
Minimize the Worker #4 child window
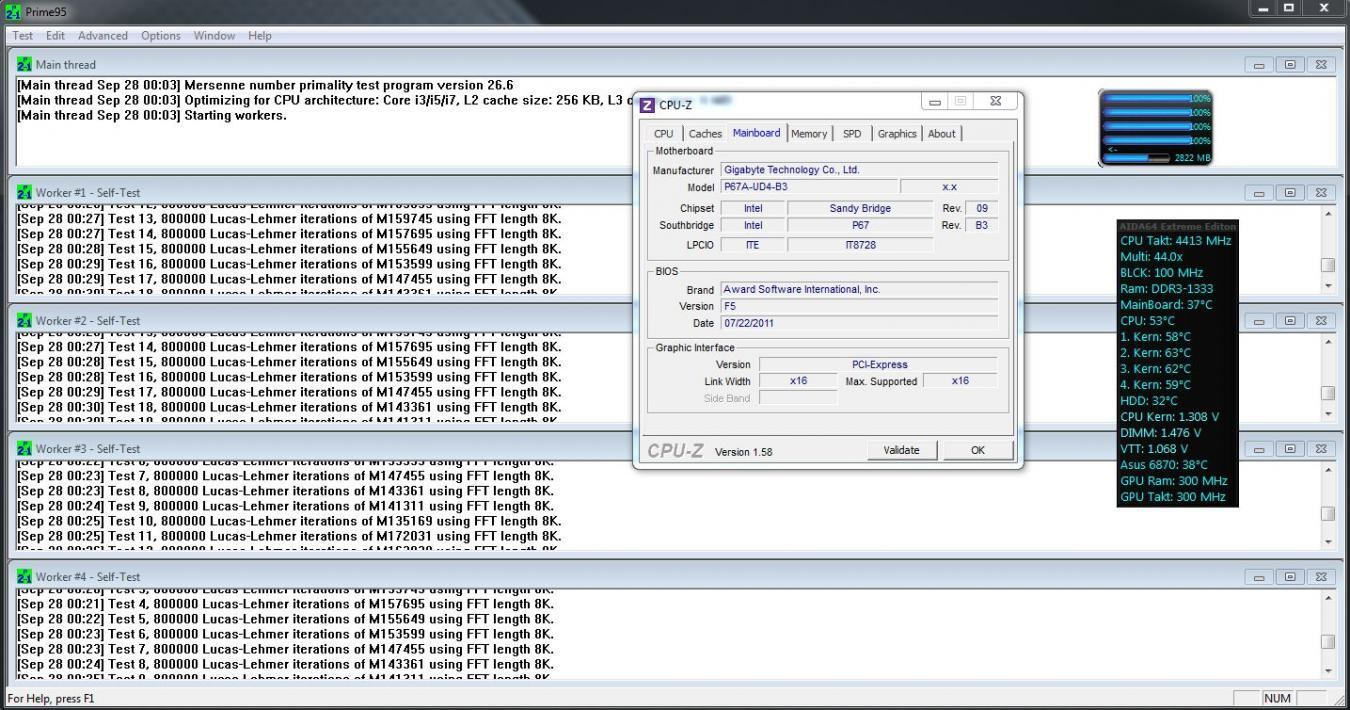tap(1258, 577)
